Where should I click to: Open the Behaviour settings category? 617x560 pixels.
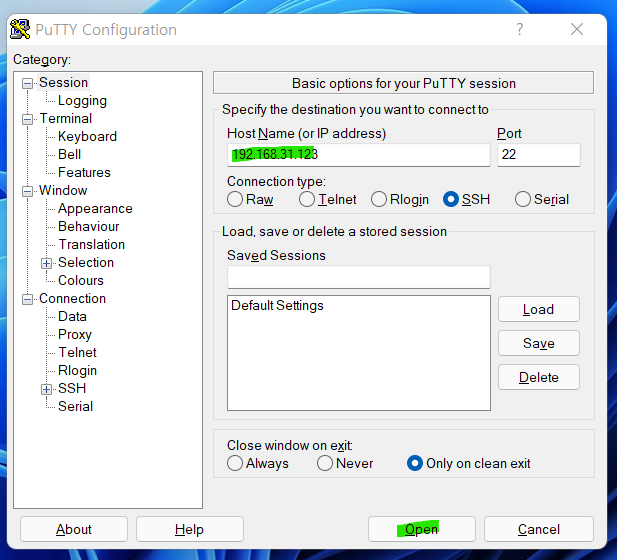pyautogui.click(x=89, y=226)
